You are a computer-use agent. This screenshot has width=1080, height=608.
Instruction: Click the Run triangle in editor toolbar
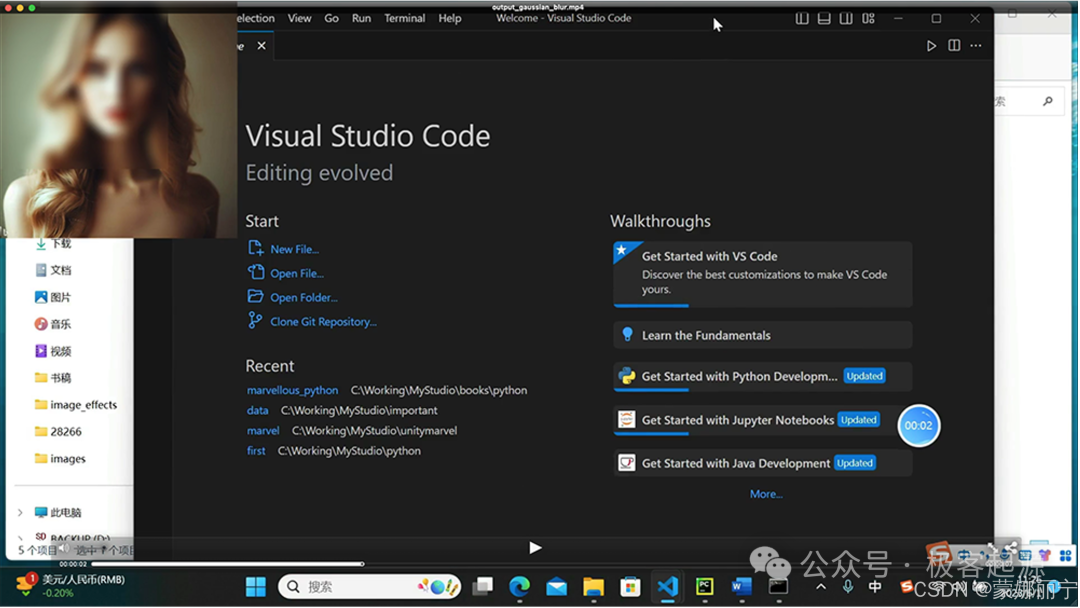931,46
